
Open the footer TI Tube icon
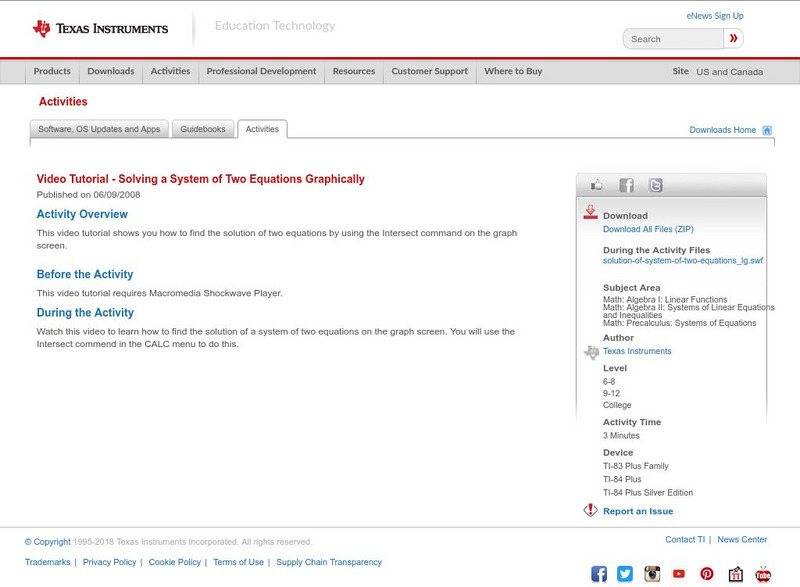[x=763, y=574]
